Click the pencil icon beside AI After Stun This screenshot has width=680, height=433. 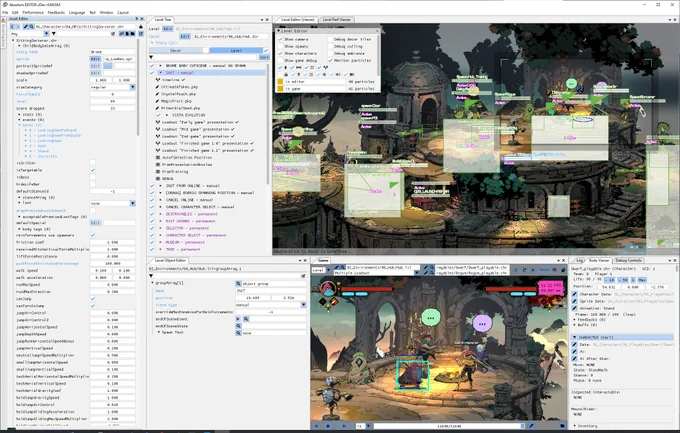[x=575, y=359]
